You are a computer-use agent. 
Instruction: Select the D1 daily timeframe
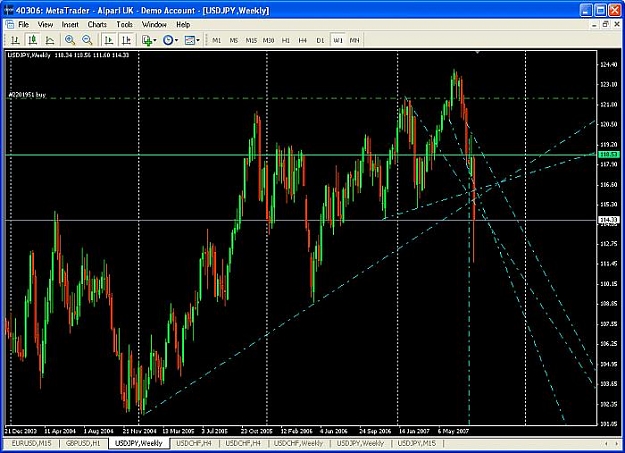(320, 40)
